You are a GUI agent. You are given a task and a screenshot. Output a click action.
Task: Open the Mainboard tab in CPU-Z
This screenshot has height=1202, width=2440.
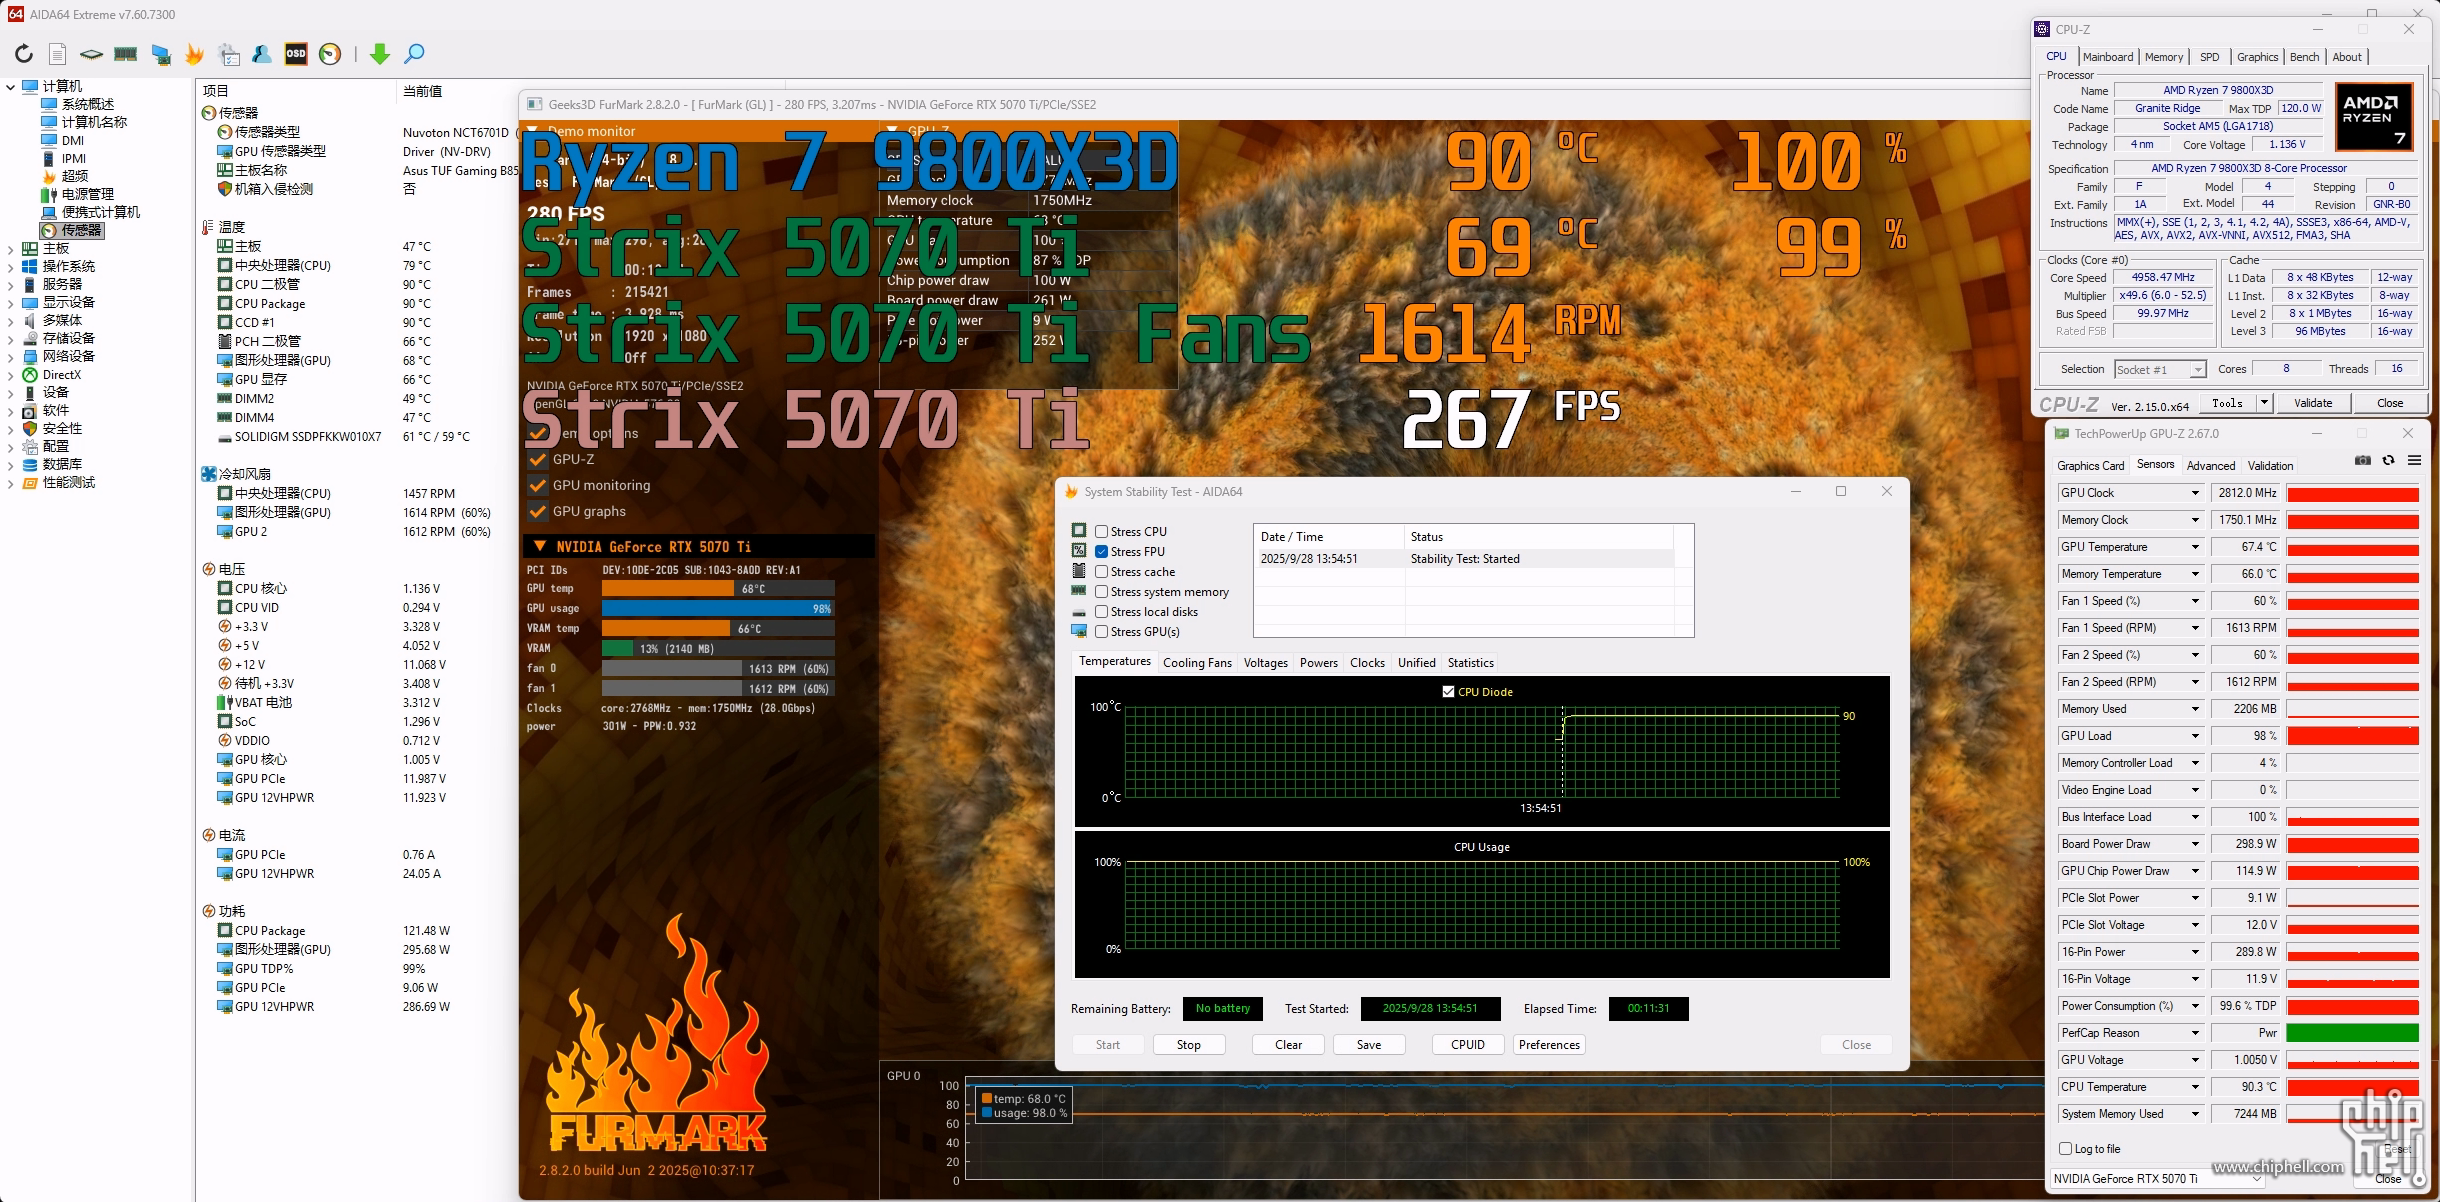pos(2108,57)
